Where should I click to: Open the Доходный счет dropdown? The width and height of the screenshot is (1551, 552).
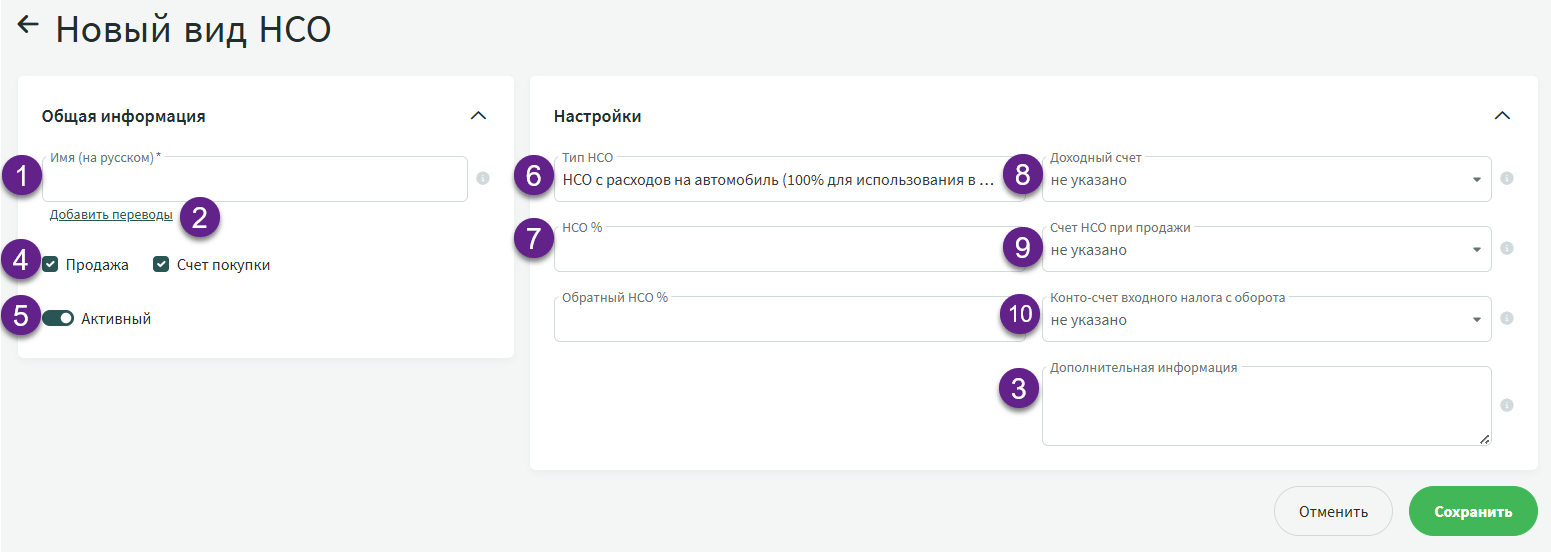[x=1266, y=180]
